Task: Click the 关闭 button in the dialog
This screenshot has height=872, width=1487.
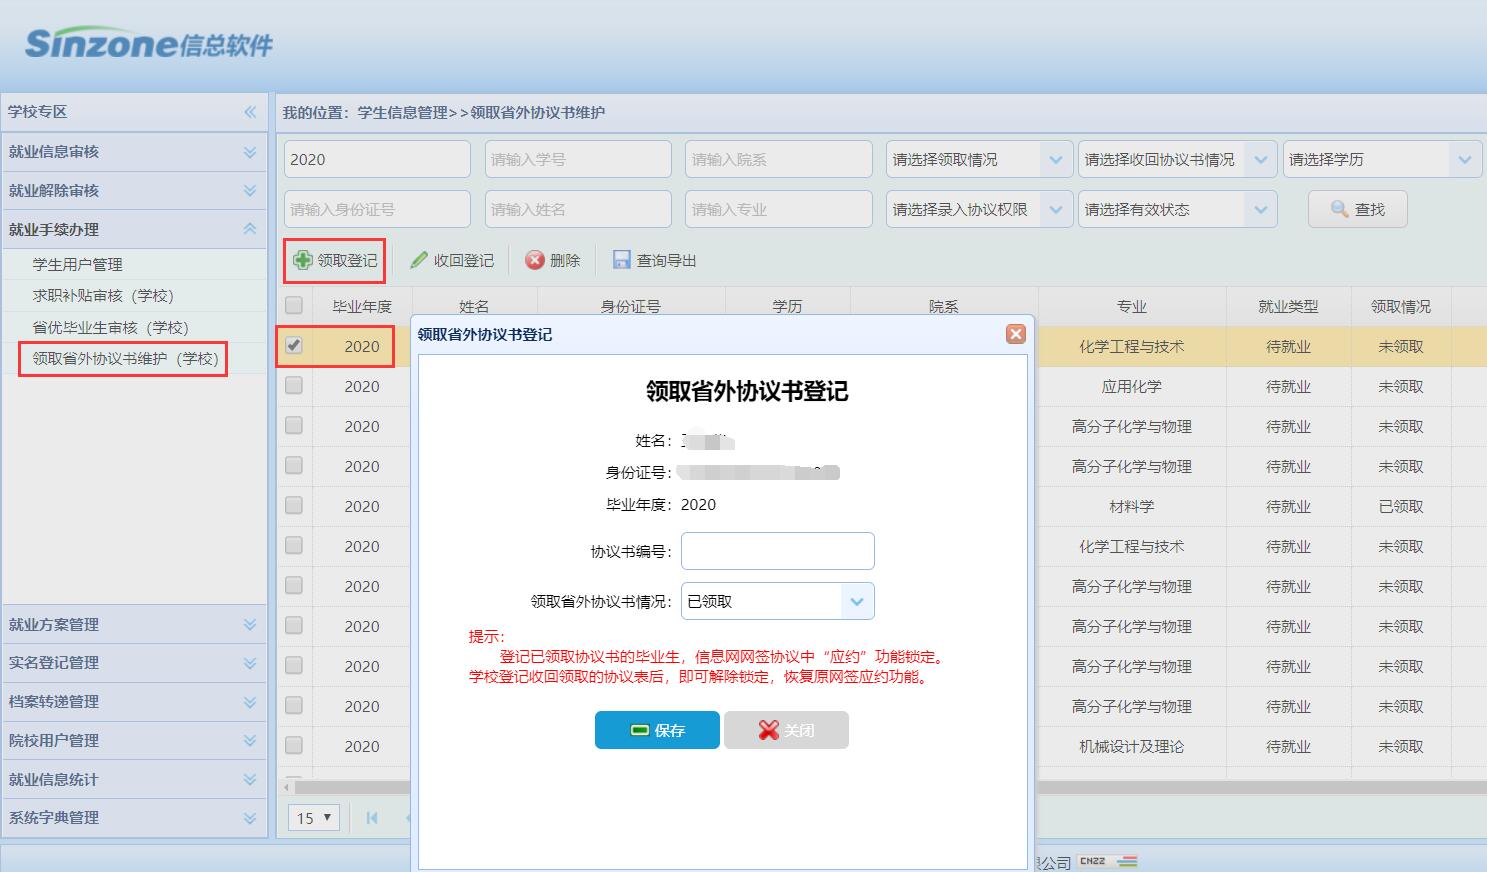Action: tap(786, 730)
